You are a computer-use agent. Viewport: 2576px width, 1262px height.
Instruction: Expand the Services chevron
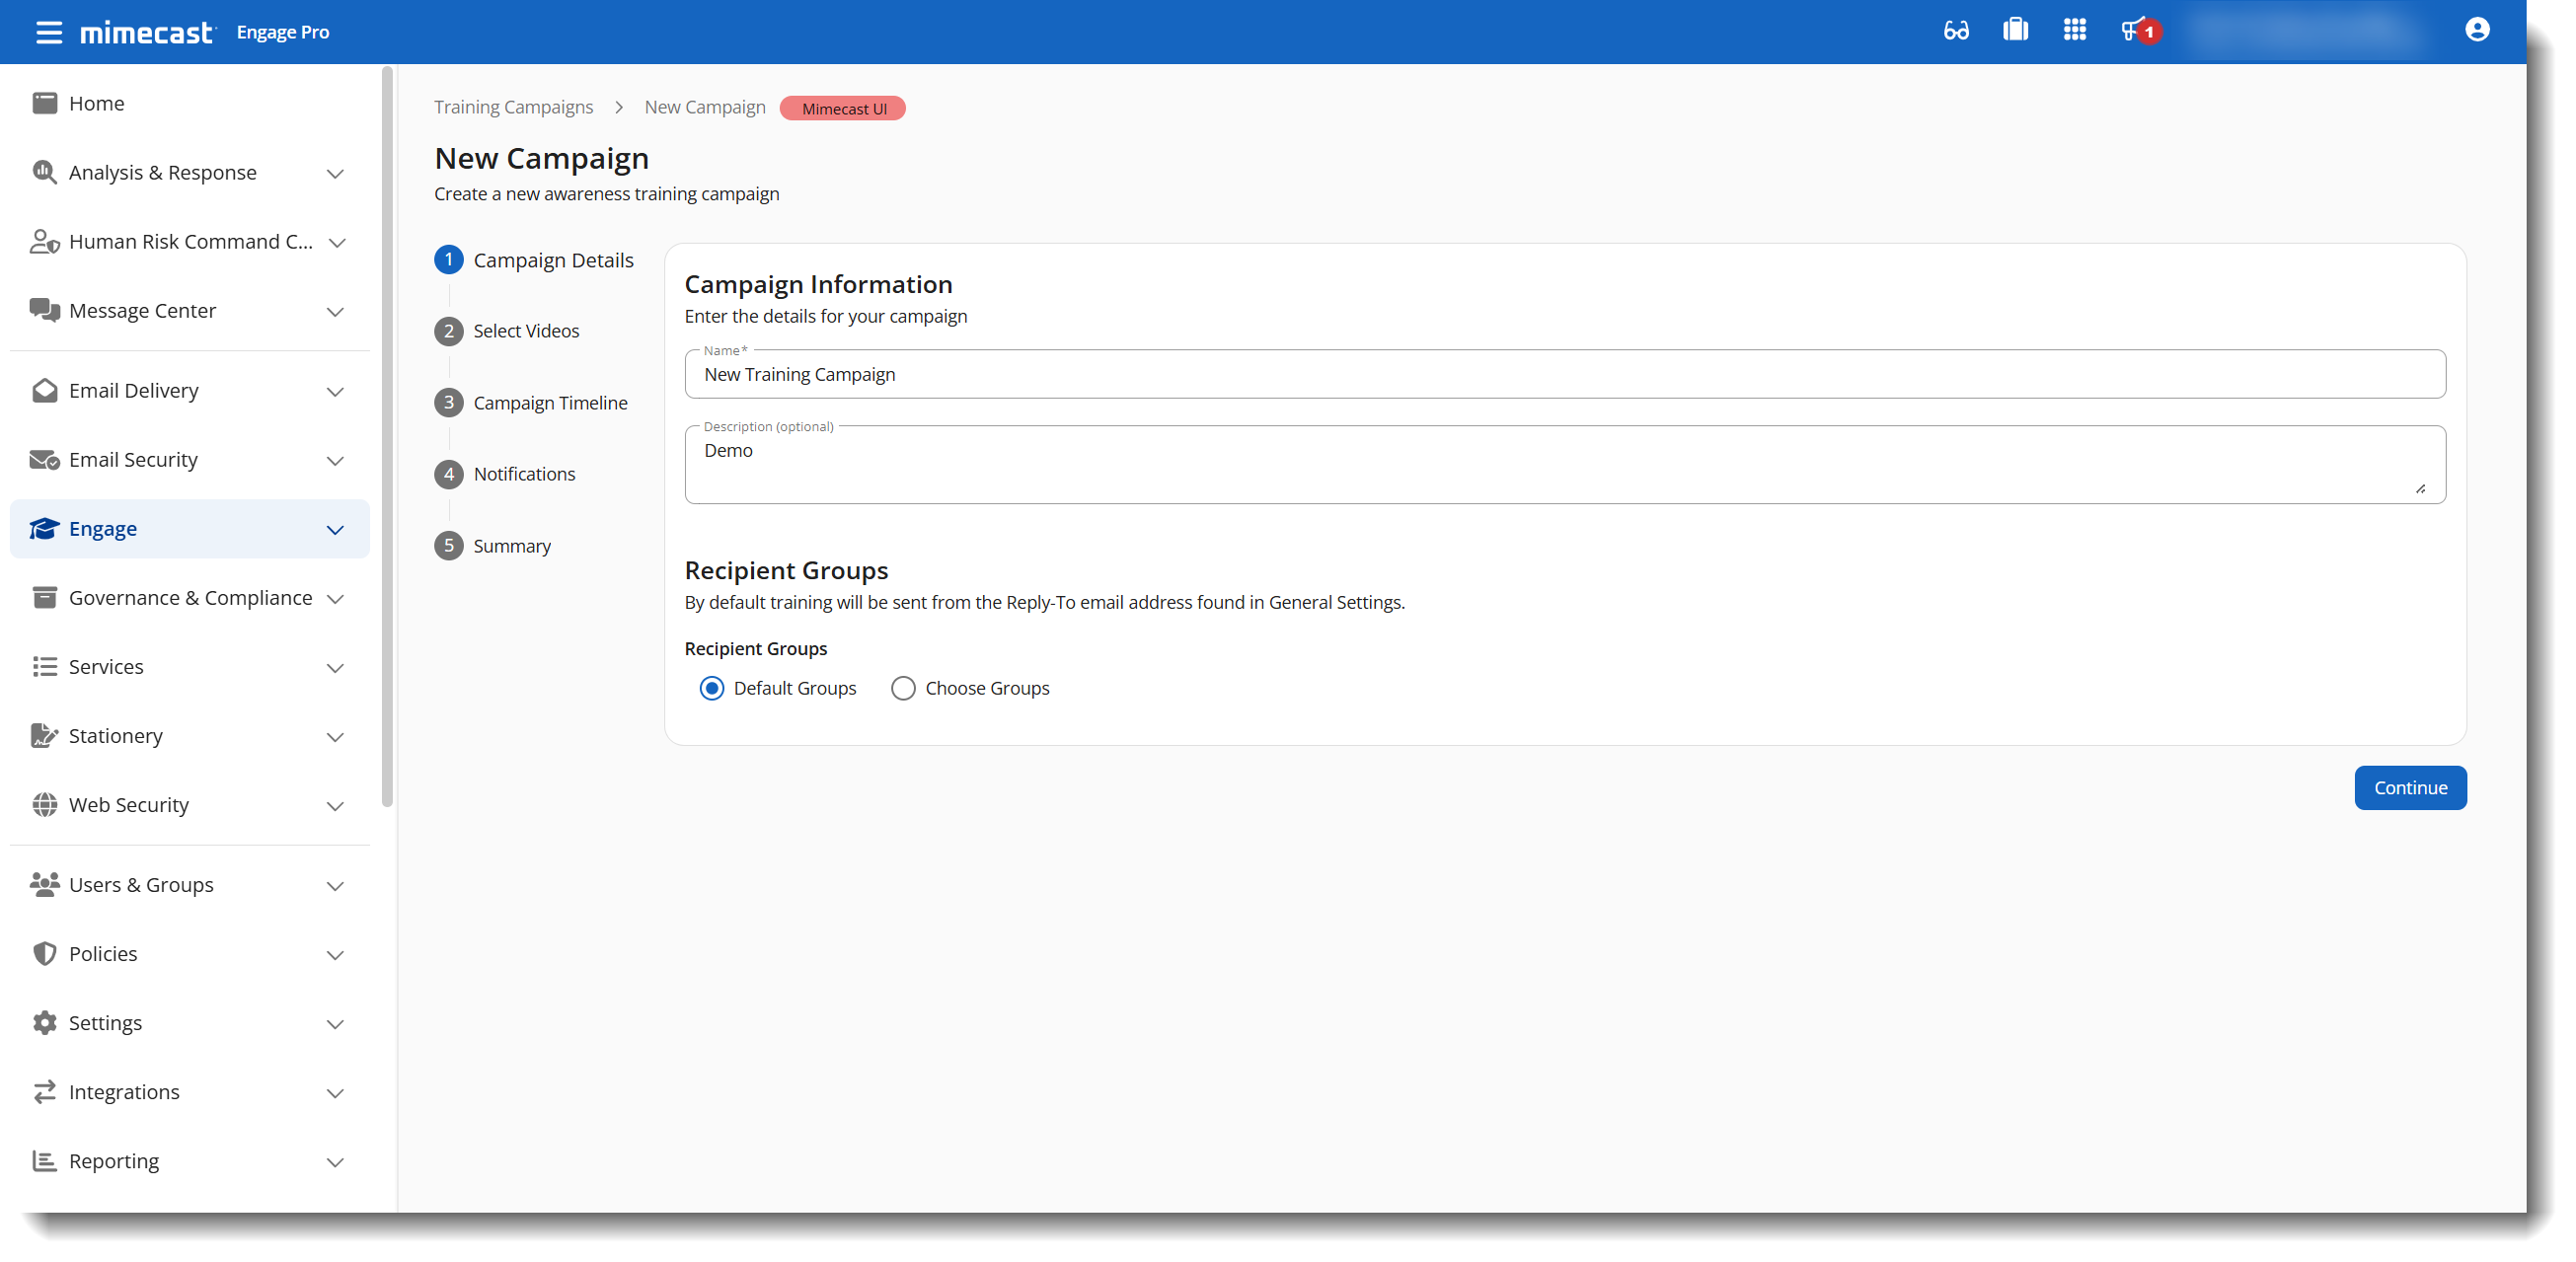[335, 667]
